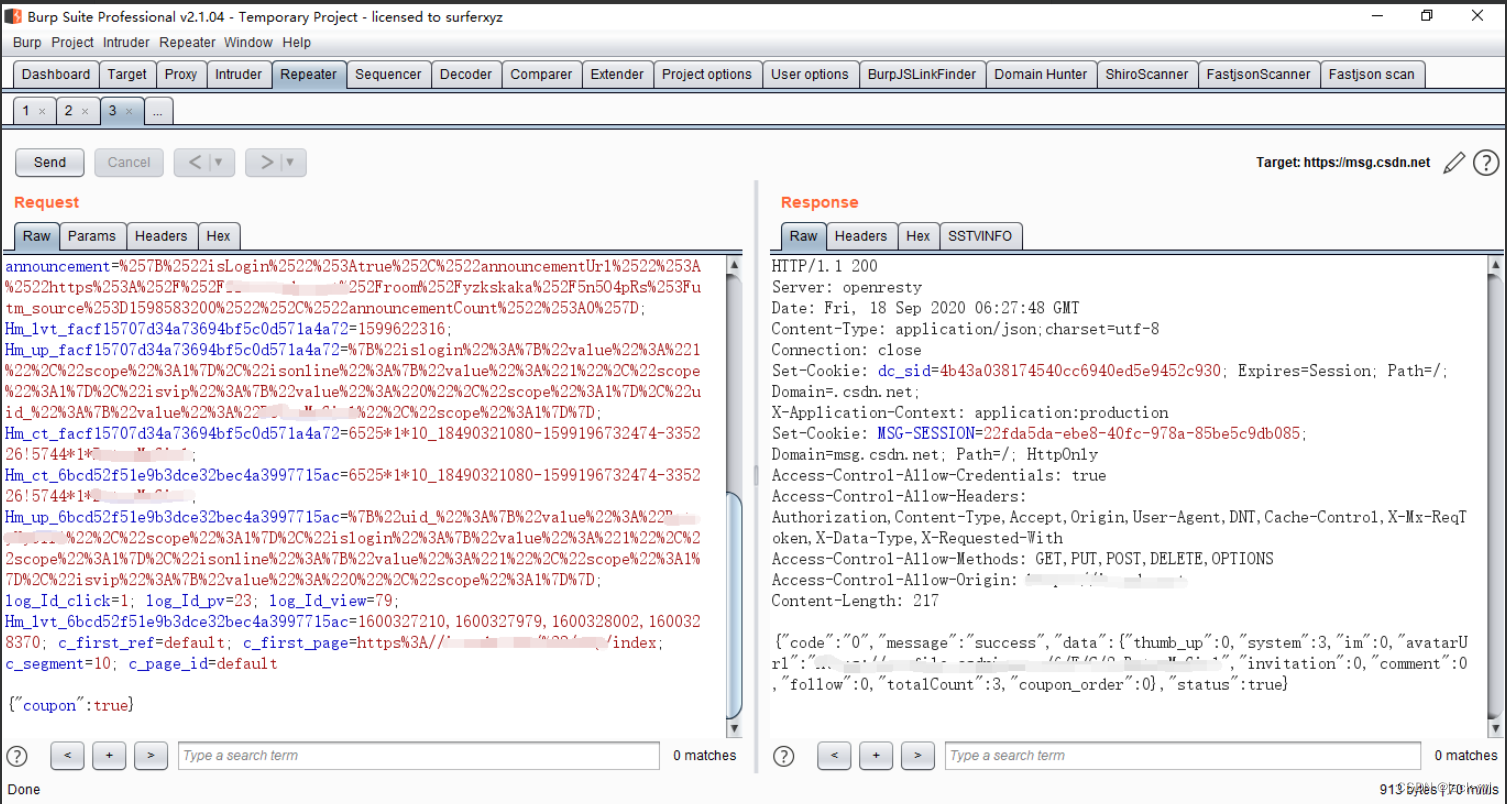Screen dimensions: 1507x804
Task: Click response pane scroll down arrow
Action: (x=1495, y=728)
